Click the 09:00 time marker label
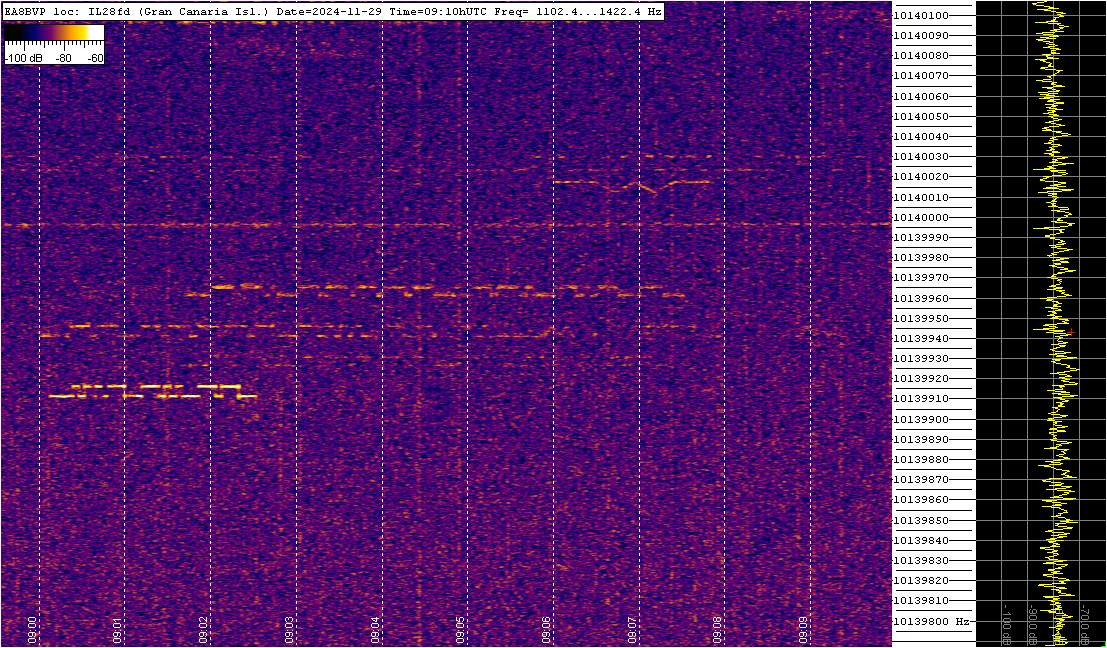1107x648 pixels. (x=32, y=624)
